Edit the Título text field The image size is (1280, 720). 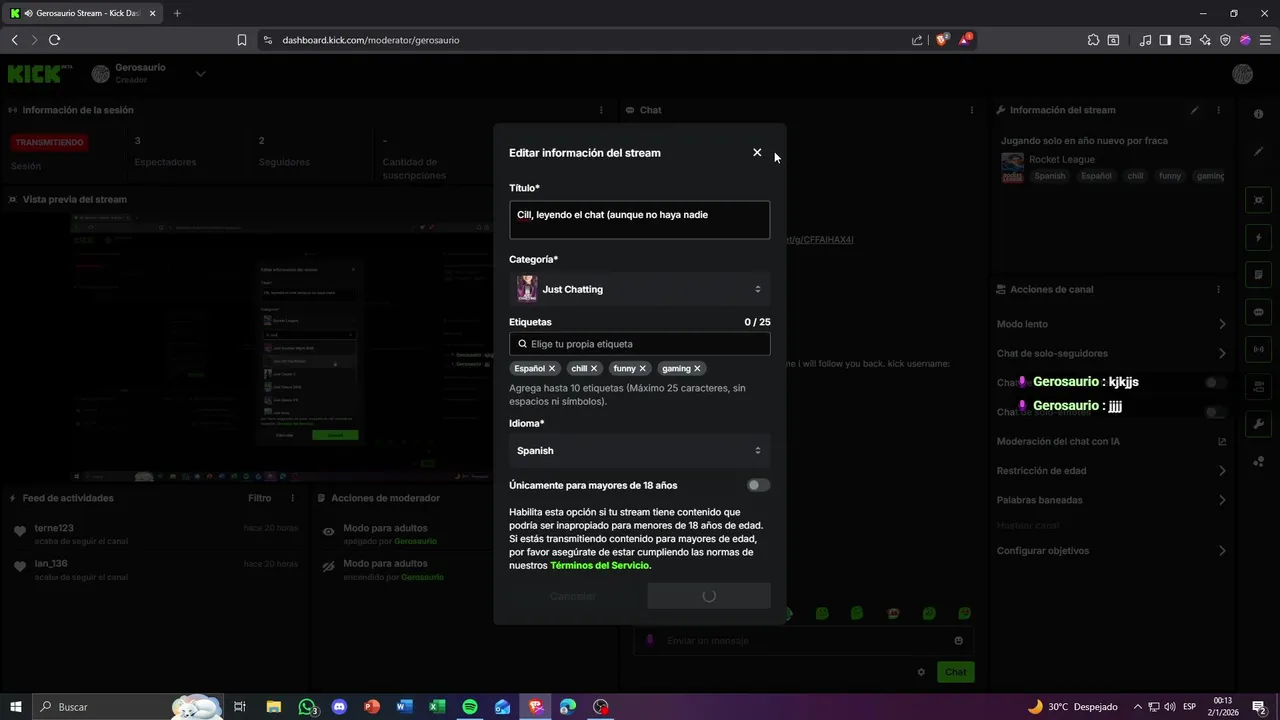click(639, 220)
